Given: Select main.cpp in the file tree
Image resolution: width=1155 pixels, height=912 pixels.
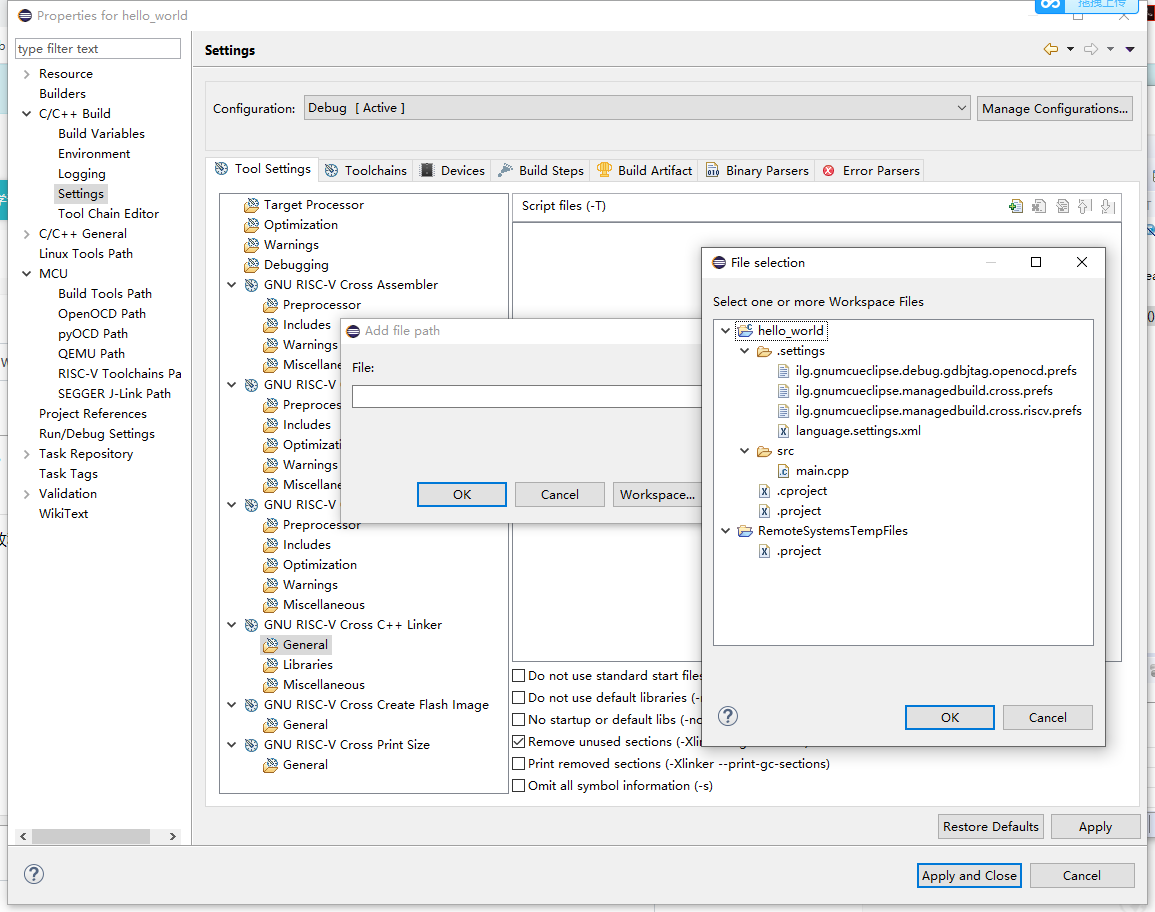Looking at the screenshot, I should pyautogui.click(x=821, y=471).
